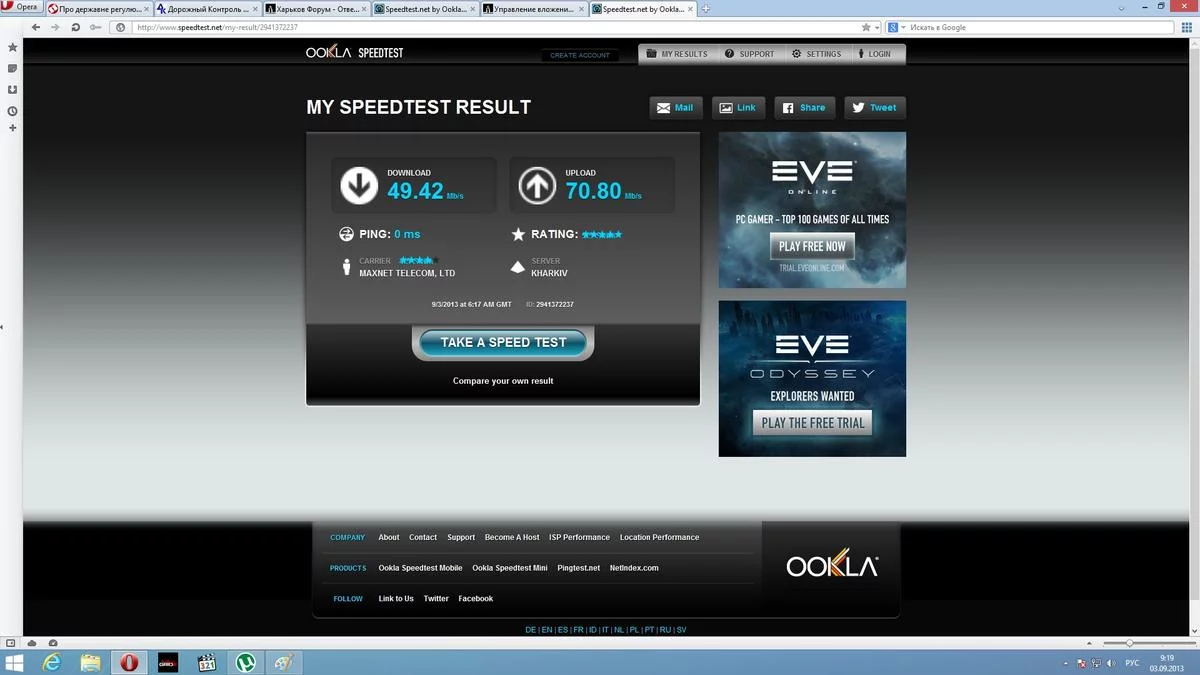Go back with the browser back arrow

37,27
